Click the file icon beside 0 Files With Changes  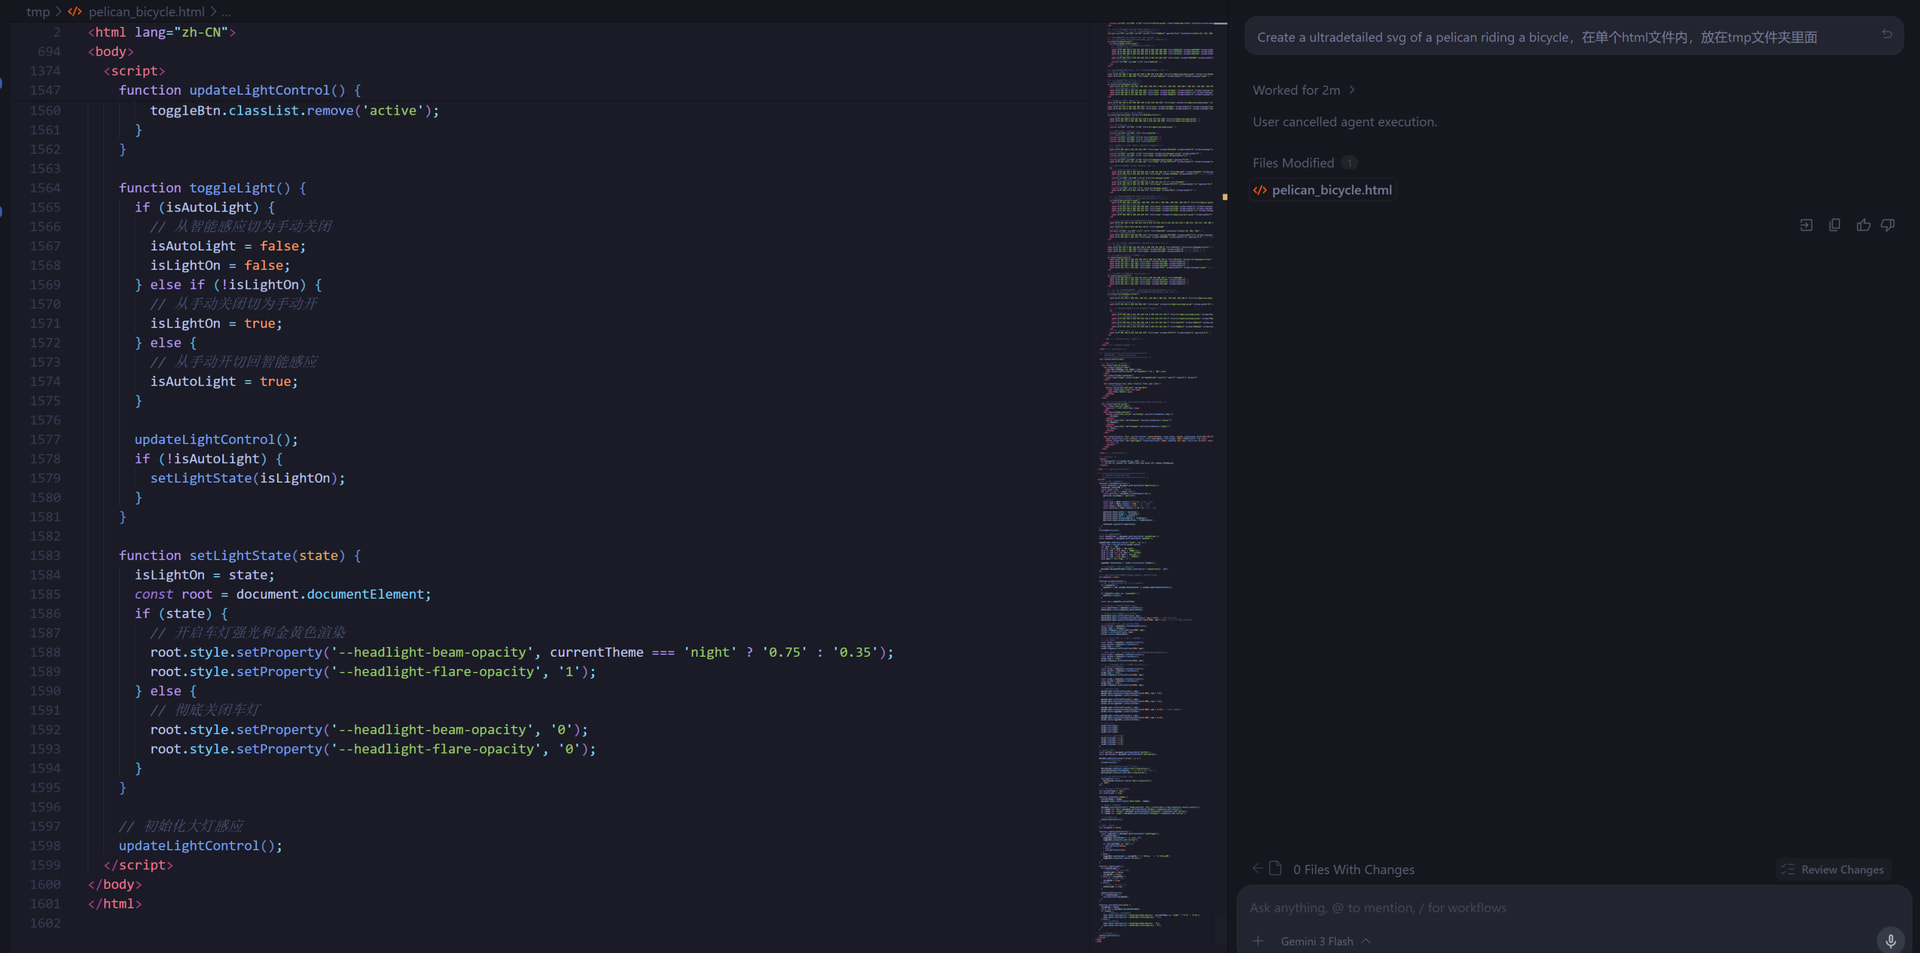[x=1275, y=868]
